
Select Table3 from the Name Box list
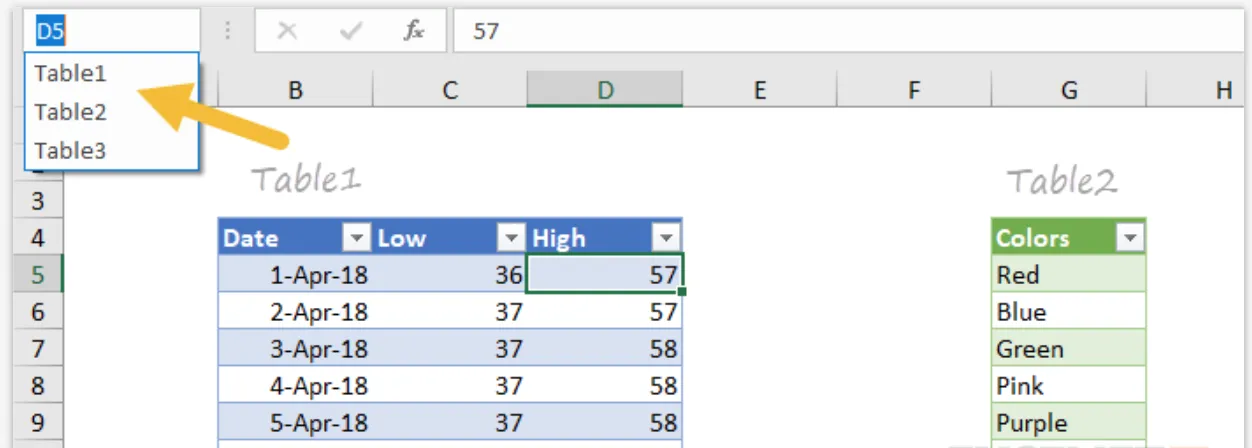point(112,150)
